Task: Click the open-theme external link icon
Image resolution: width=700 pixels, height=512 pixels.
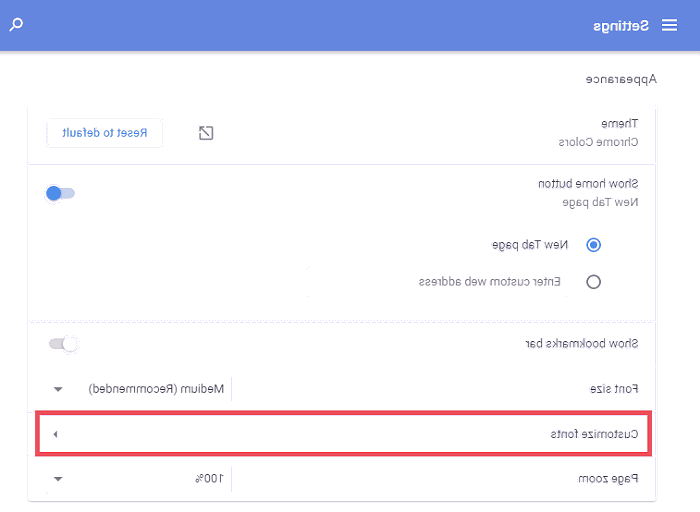Action: click(206, 133)
